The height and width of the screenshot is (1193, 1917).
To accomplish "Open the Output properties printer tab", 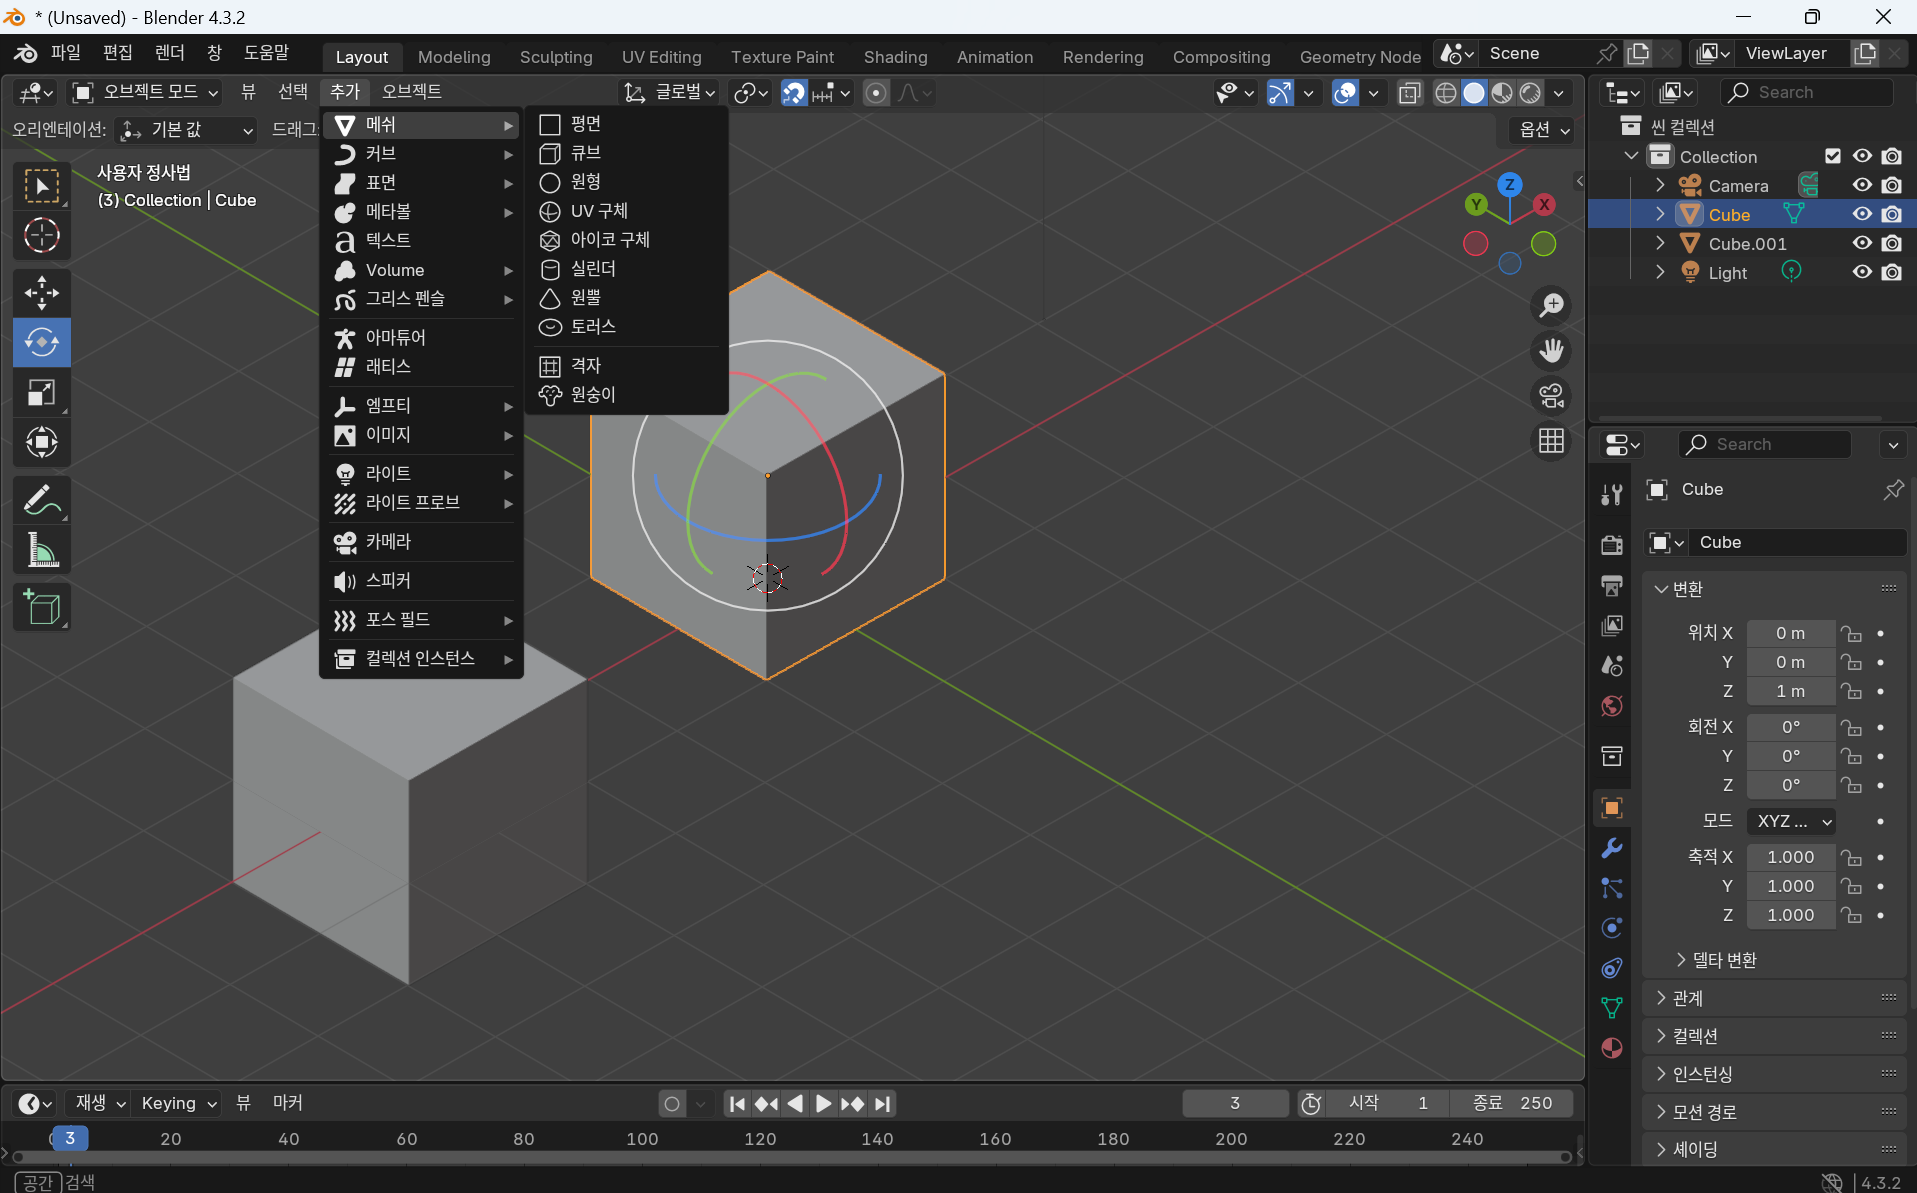I will coord(1611,585).
